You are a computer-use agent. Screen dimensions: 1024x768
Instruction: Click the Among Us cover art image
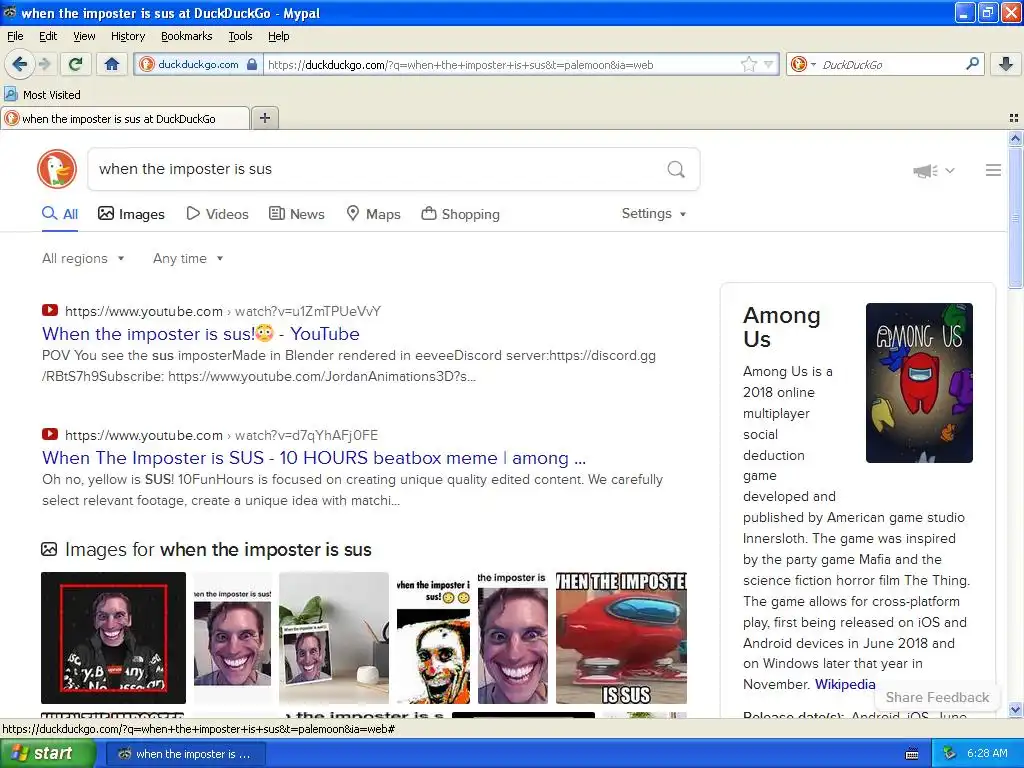pos(919,383)
